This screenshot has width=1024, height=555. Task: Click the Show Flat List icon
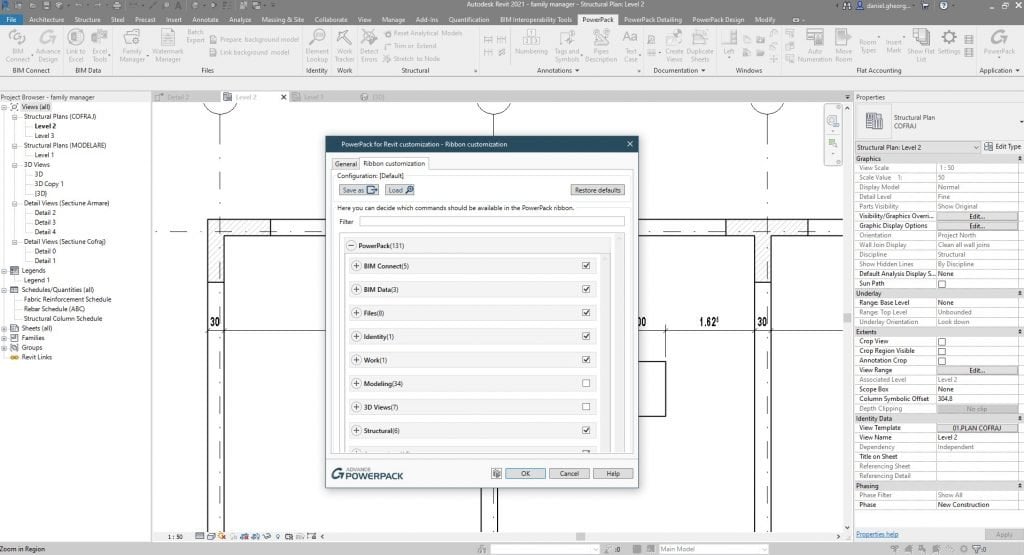[921, 44]
